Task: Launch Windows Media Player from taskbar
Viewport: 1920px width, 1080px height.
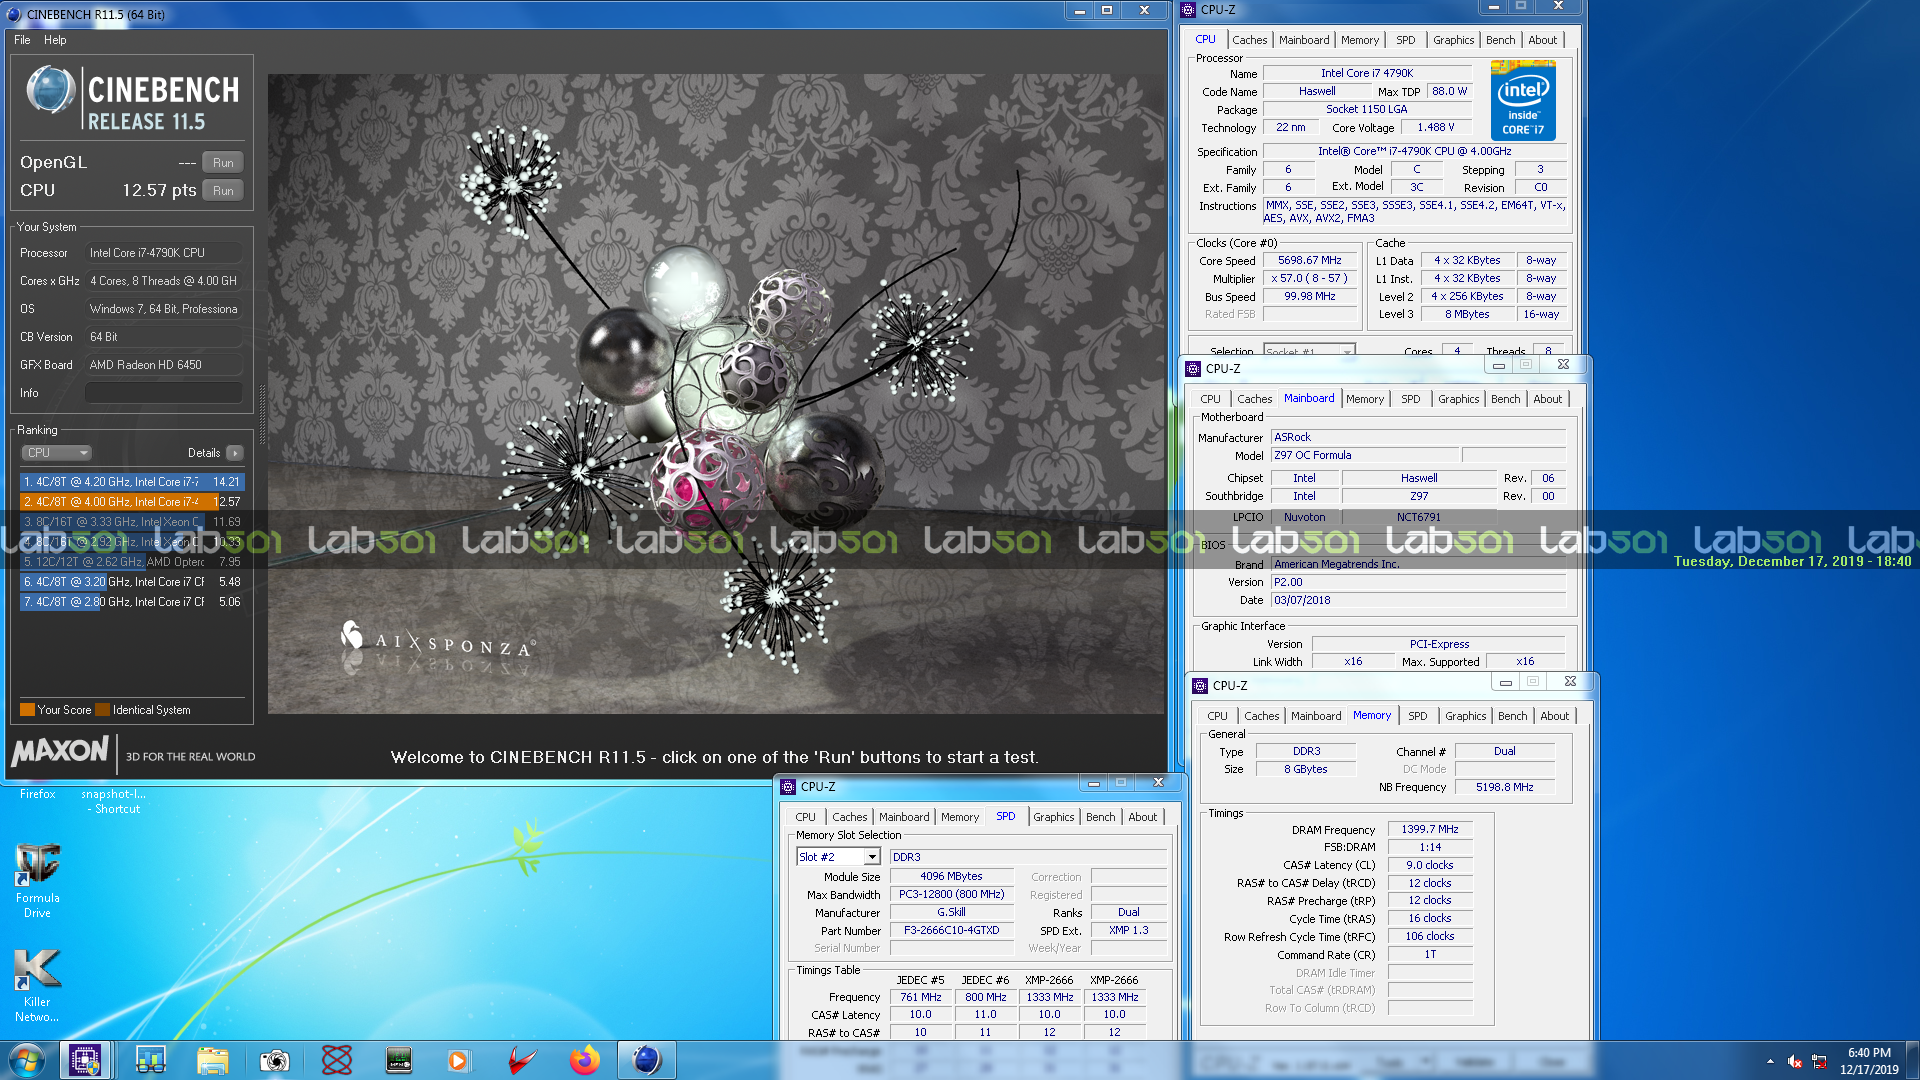Action: click(458, 1060)
